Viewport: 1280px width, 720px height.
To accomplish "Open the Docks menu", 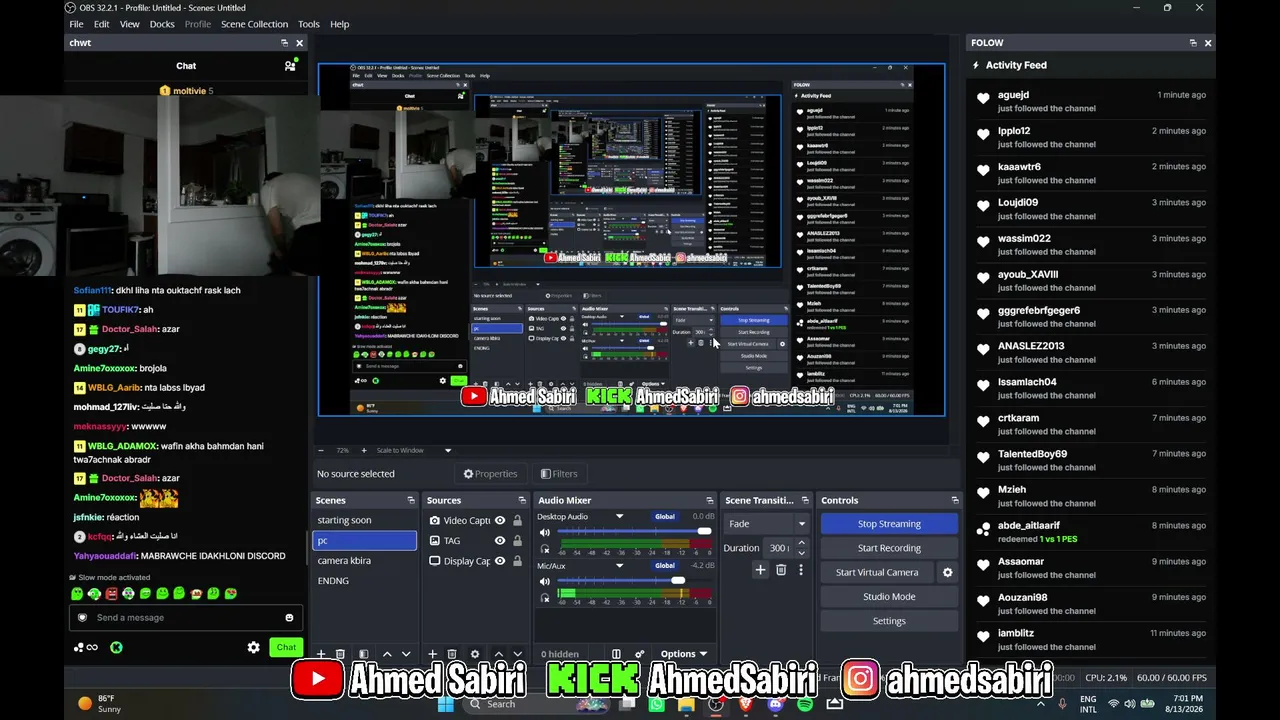I will click(162, 24).
